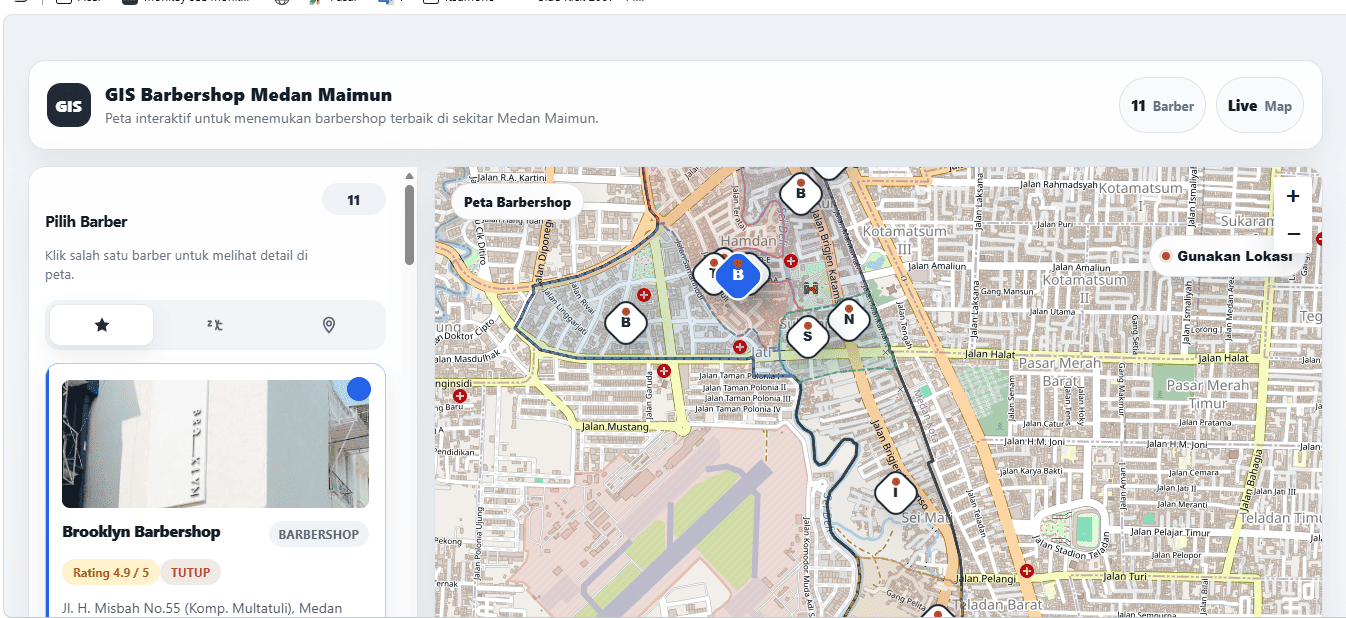
Task: Click hospital cross icon above the left B marker
Action: point(644,295)
